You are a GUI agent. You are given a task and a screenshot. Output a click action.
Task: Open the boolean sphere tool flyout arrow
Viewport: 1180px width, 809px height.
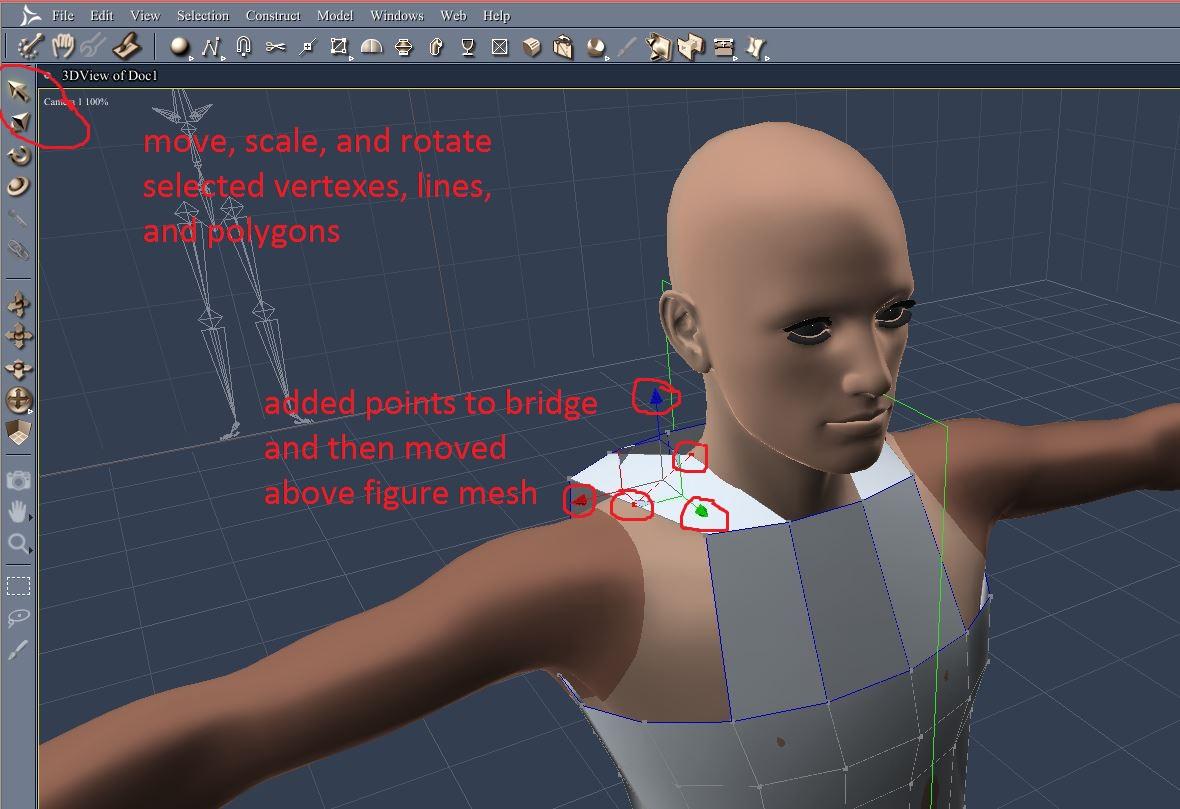(607, 57)
